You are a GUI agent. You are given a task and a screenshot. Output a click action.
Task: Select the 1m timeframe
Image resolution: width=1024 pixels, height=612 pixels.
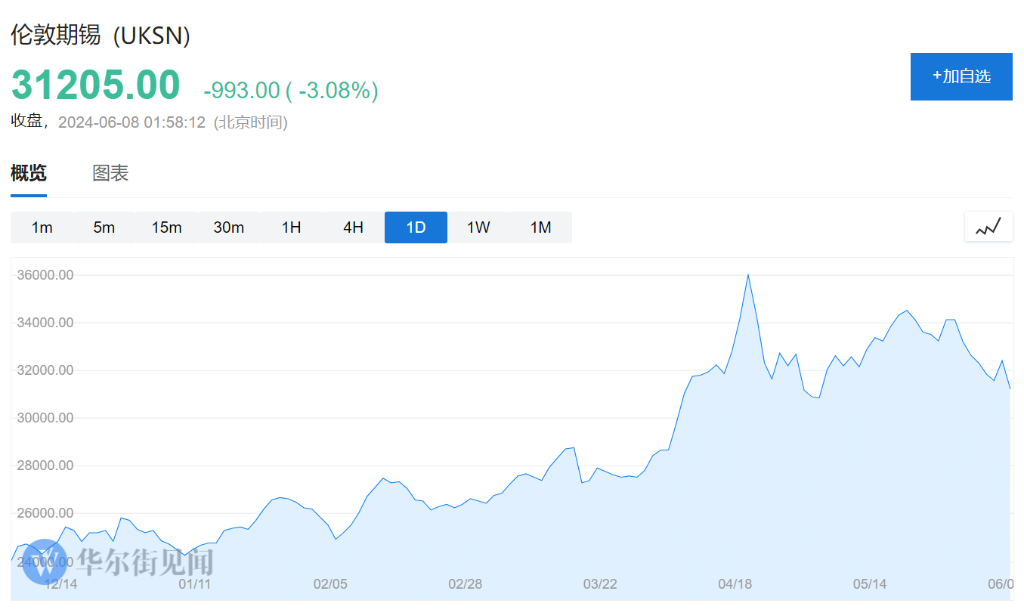coord(42,227)
